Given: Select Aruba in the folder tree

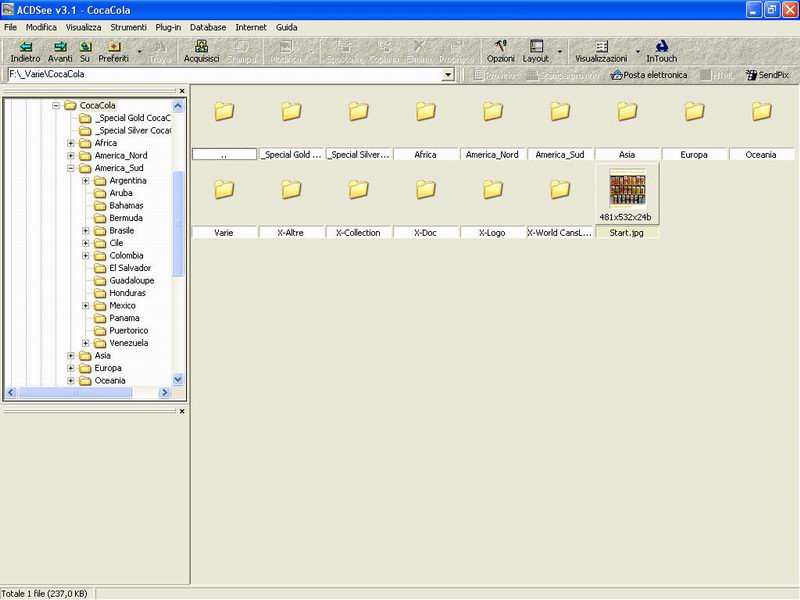Looking at the screenshot, I should click(x=121, y=193).
